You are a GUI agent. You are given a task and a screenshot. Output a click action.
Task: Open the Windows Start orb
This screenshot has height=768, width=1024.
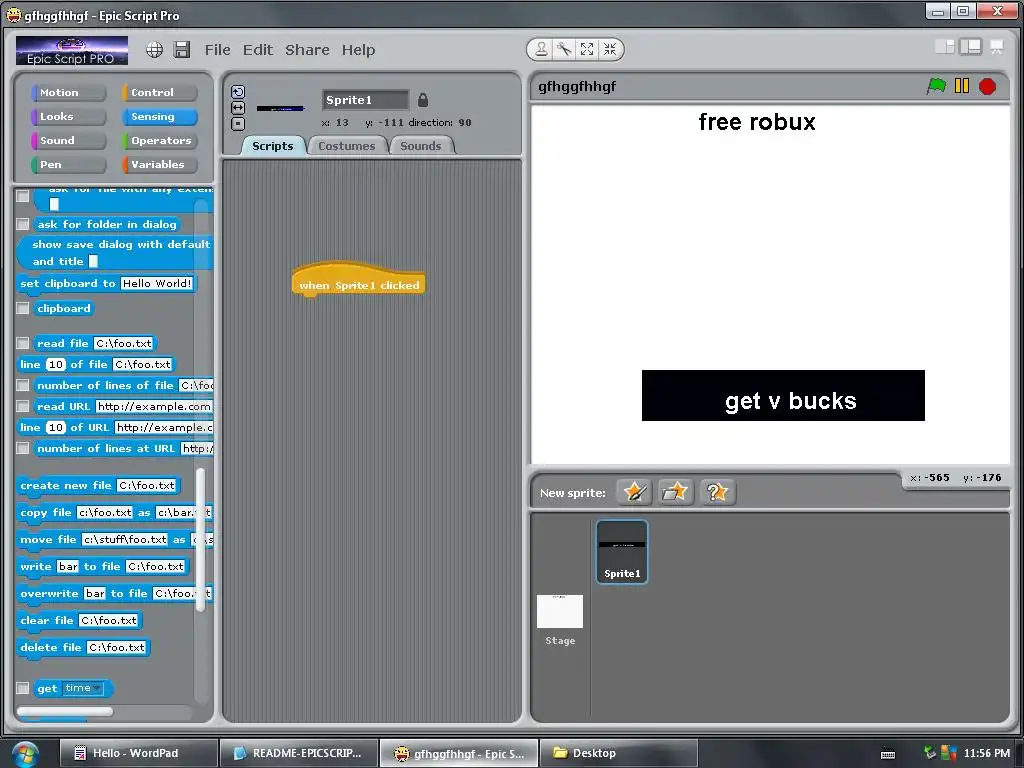[25, 754]
